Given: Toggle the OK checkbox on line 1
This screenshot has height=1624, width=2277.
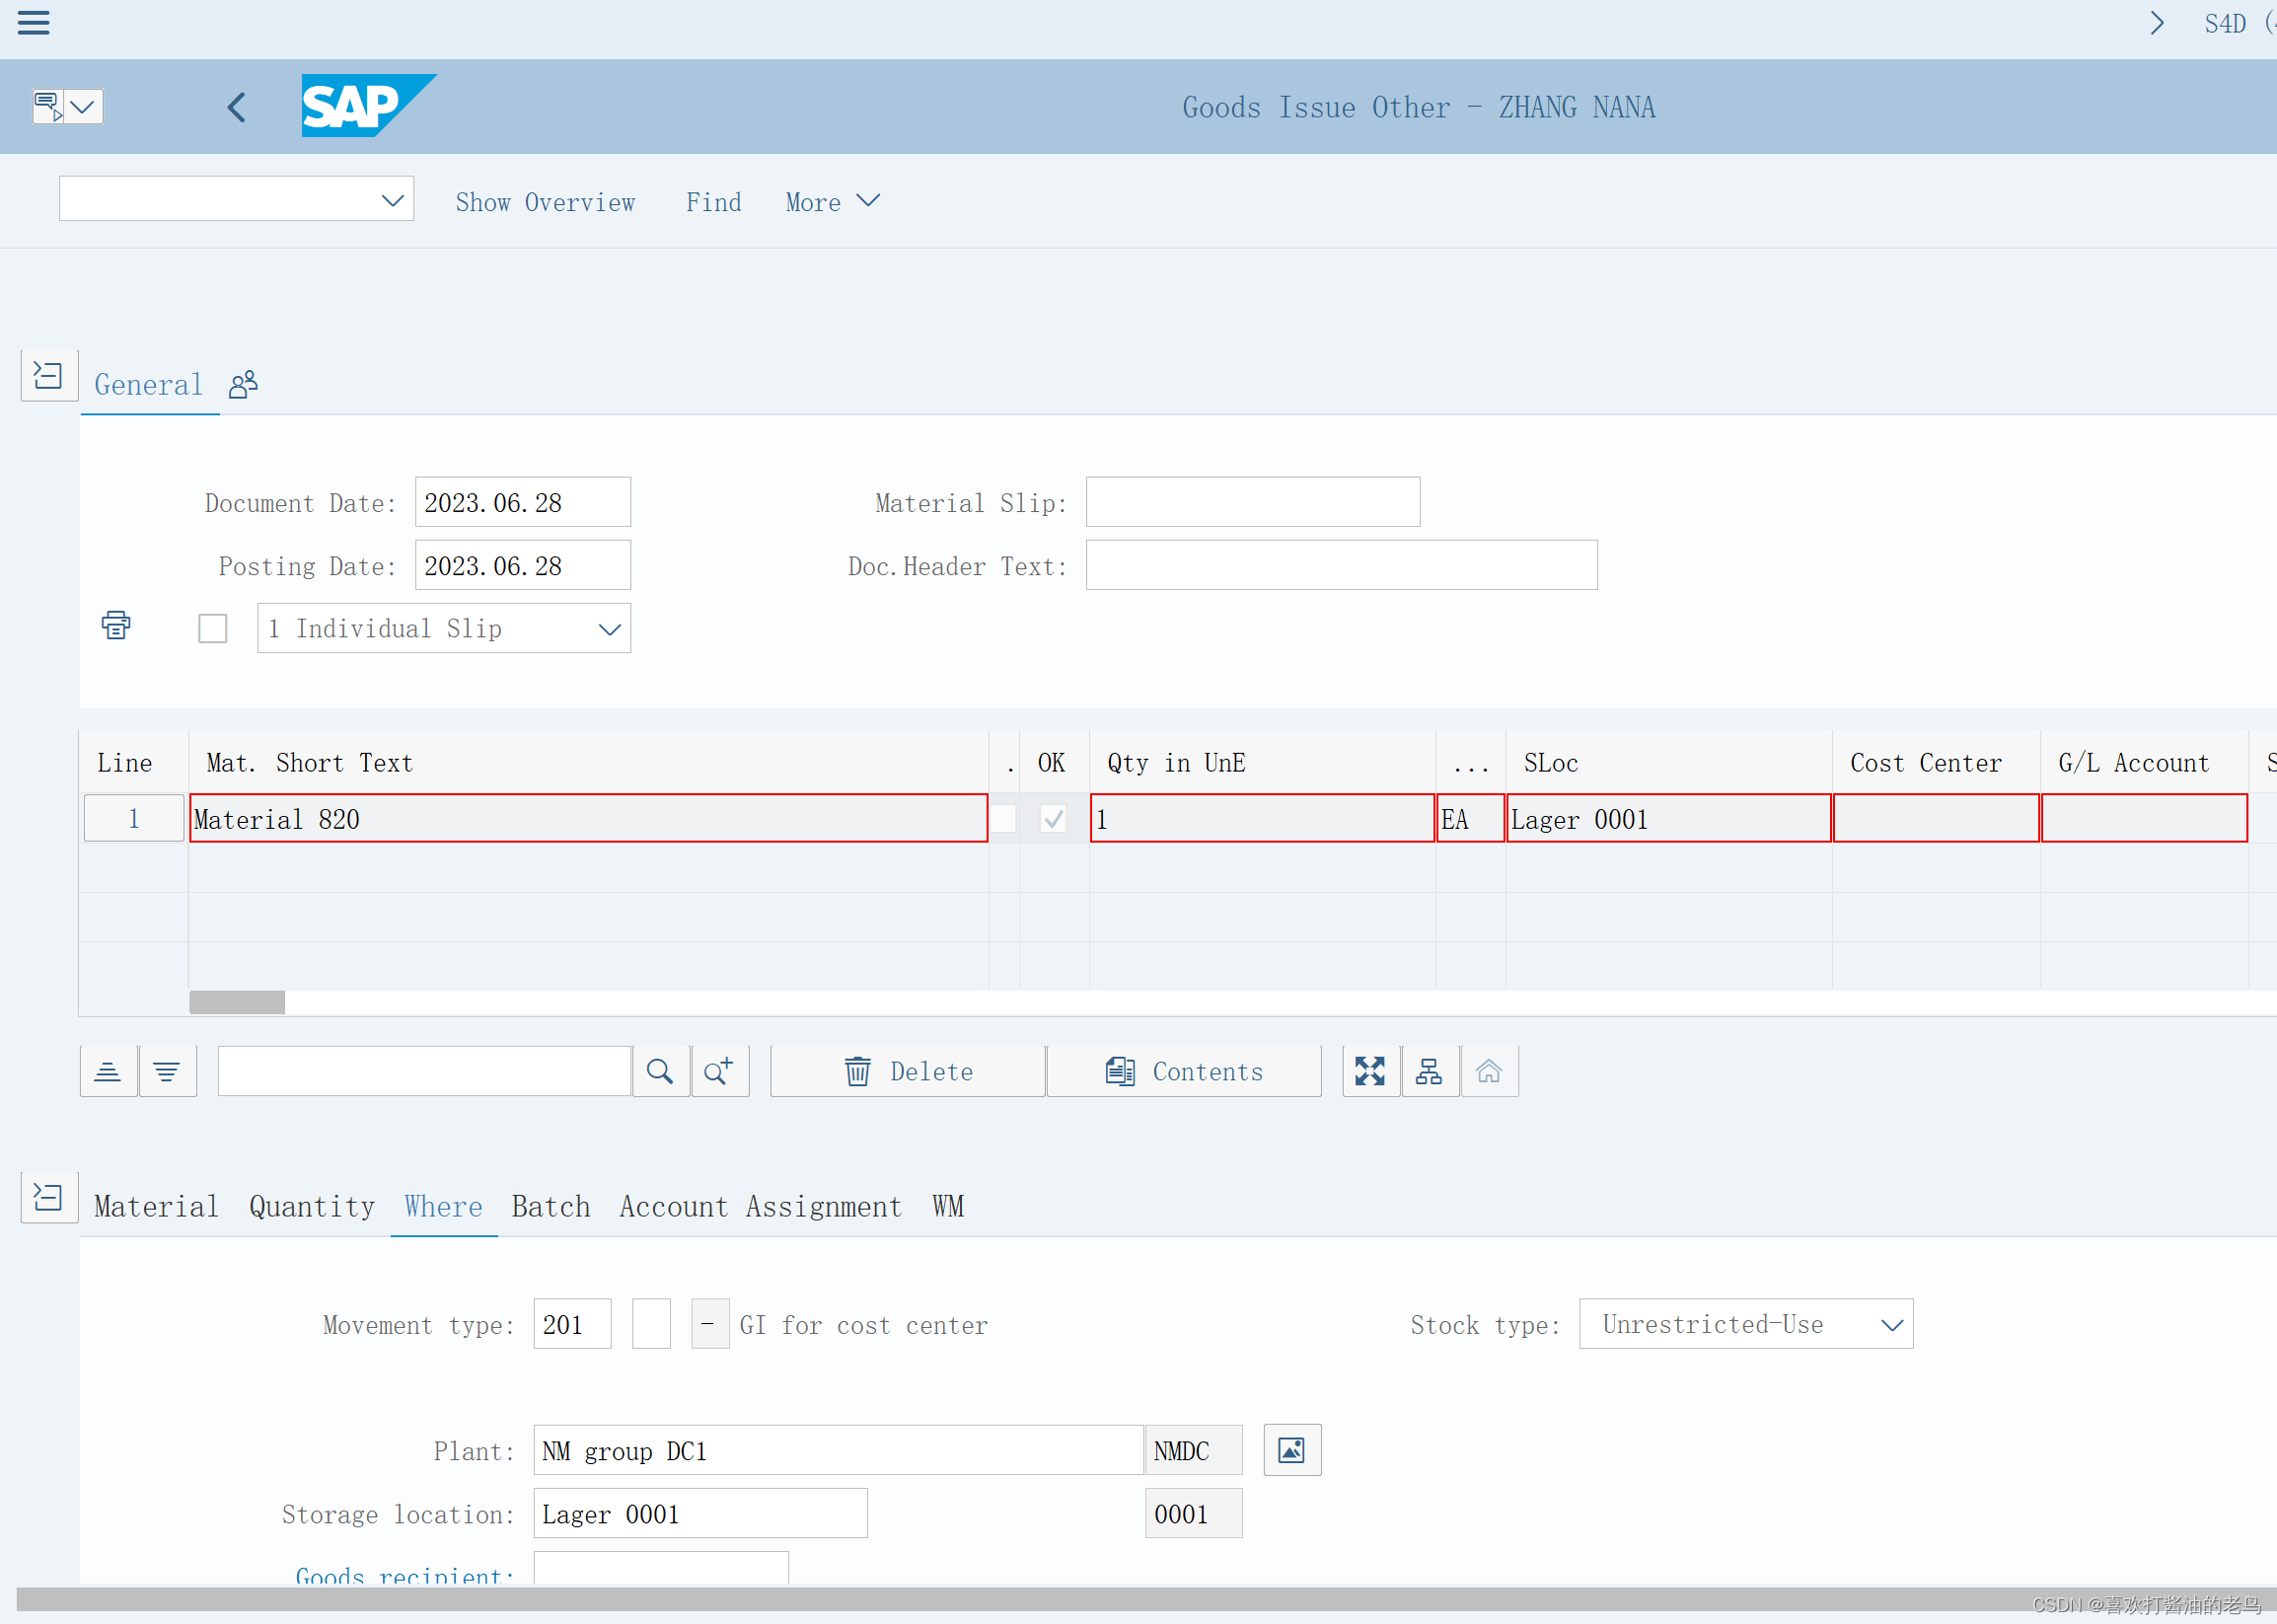Looking at the screenshot, I should point(1052,818).
